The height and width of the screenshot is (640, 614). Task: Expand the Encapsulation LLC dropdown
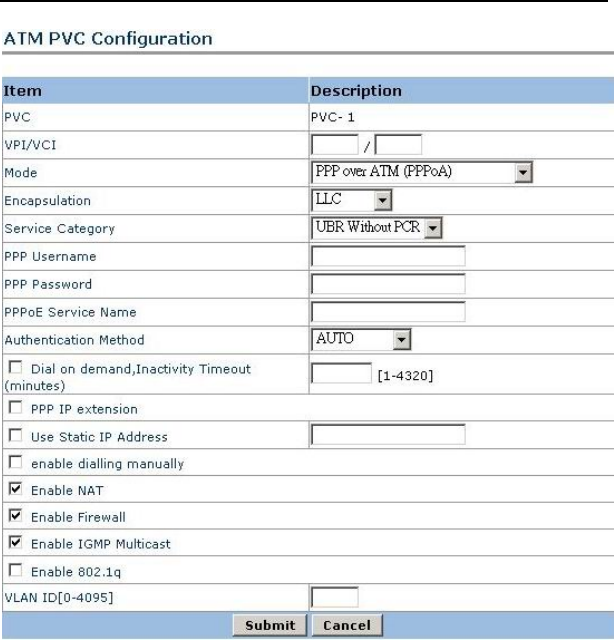pyautogui.click(x=346, y=199)
